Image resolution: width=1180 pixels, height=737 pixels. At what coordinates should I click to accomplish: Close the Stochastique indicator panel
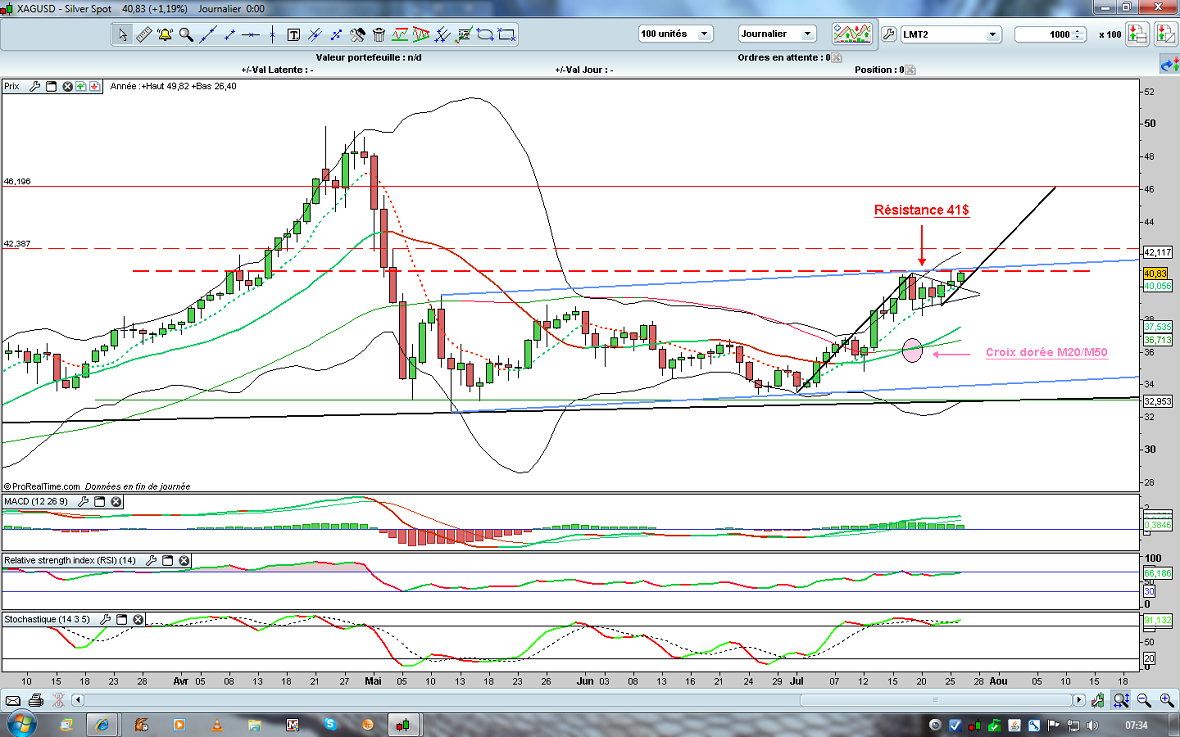point(138,619)
